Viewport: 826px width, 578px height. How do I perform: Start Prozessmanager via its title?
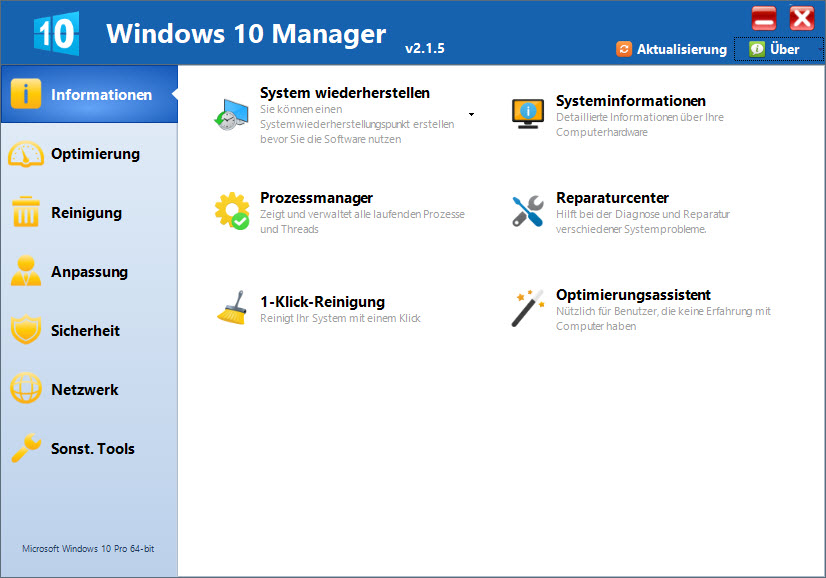coord(316,198)
